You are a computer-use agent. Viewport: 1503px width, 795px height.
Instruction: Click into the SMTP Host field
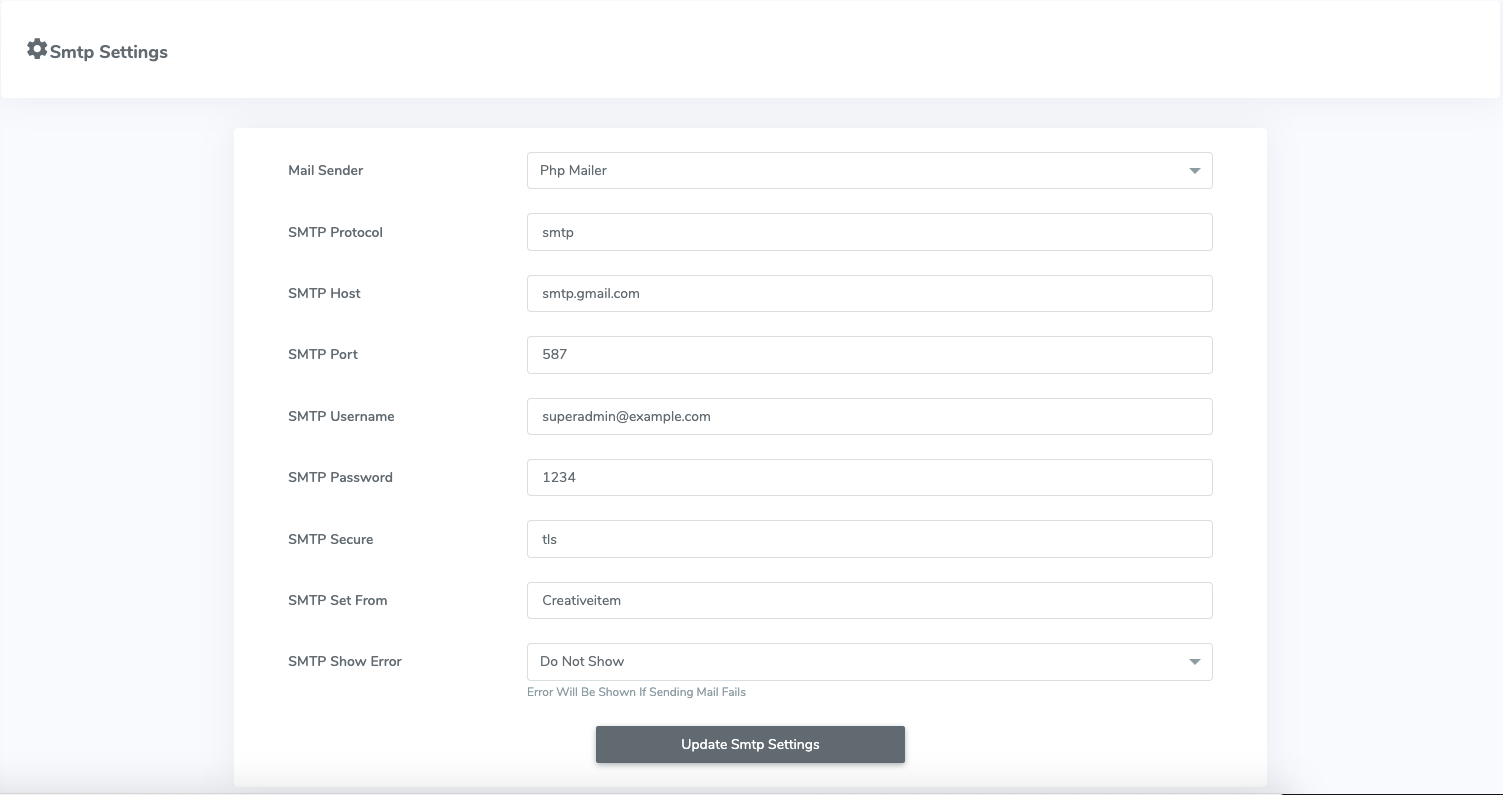[868, 294]
